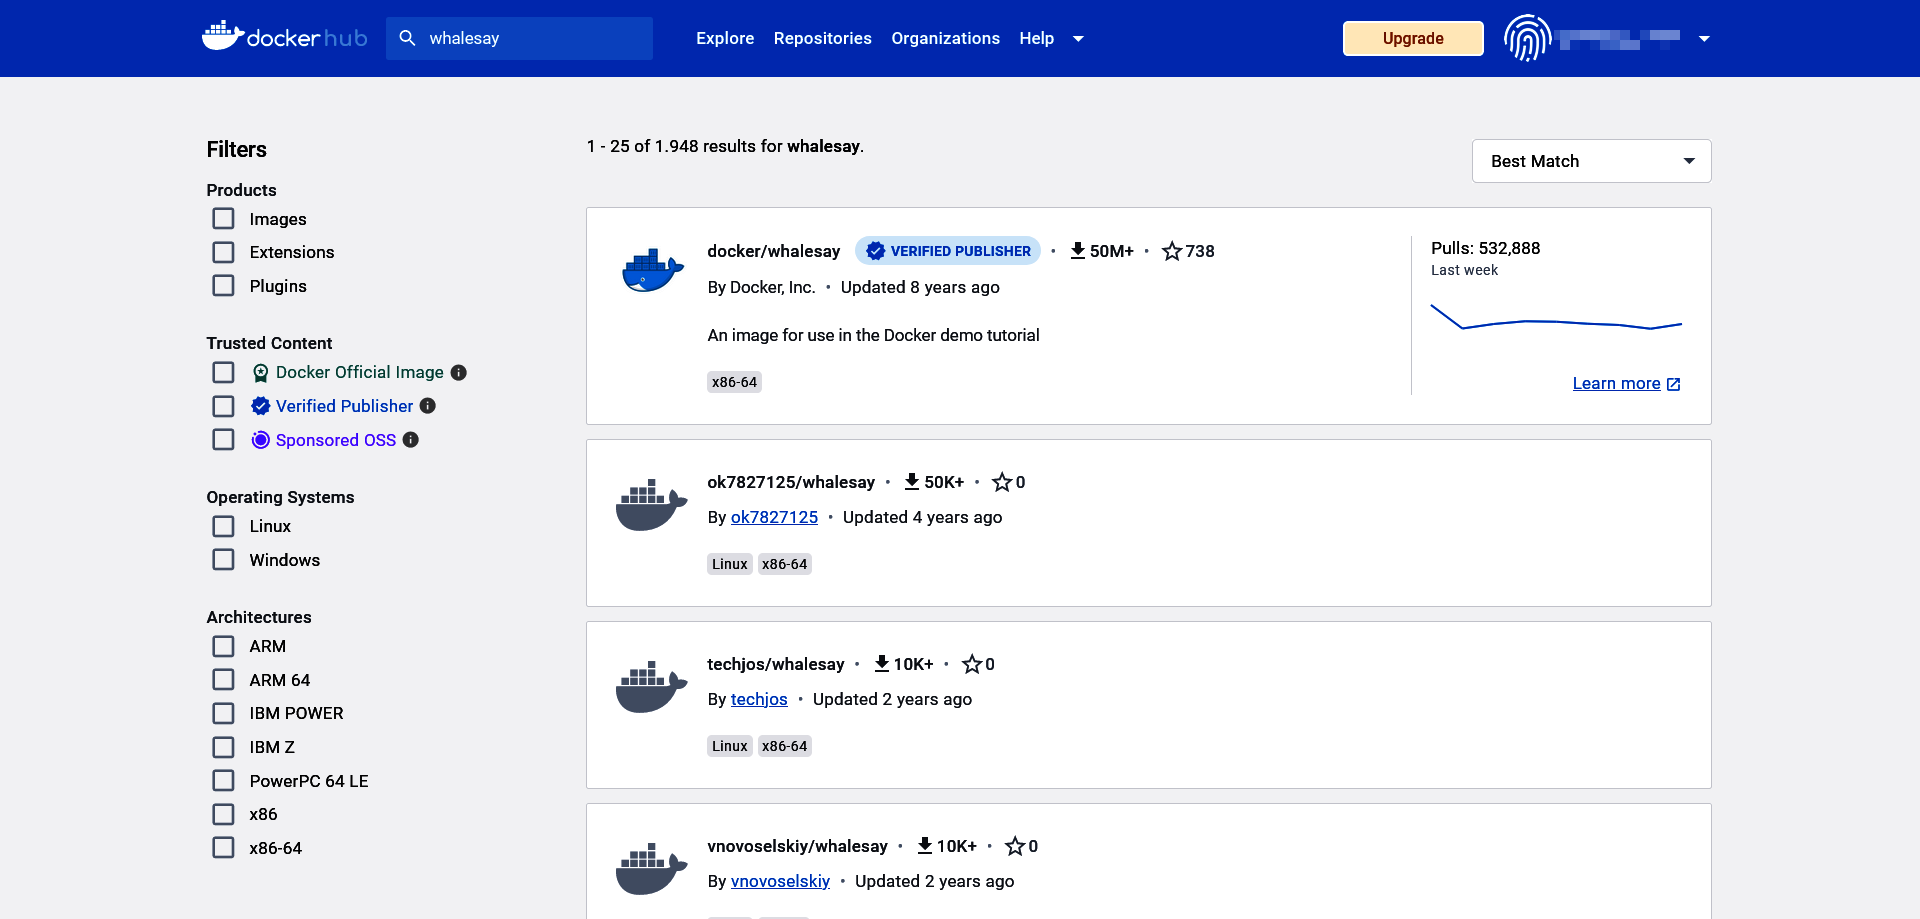The width and height of the screenshot is (1920, 919).
Task: Check the Linux operating system filter
Action: click(222, 526)
